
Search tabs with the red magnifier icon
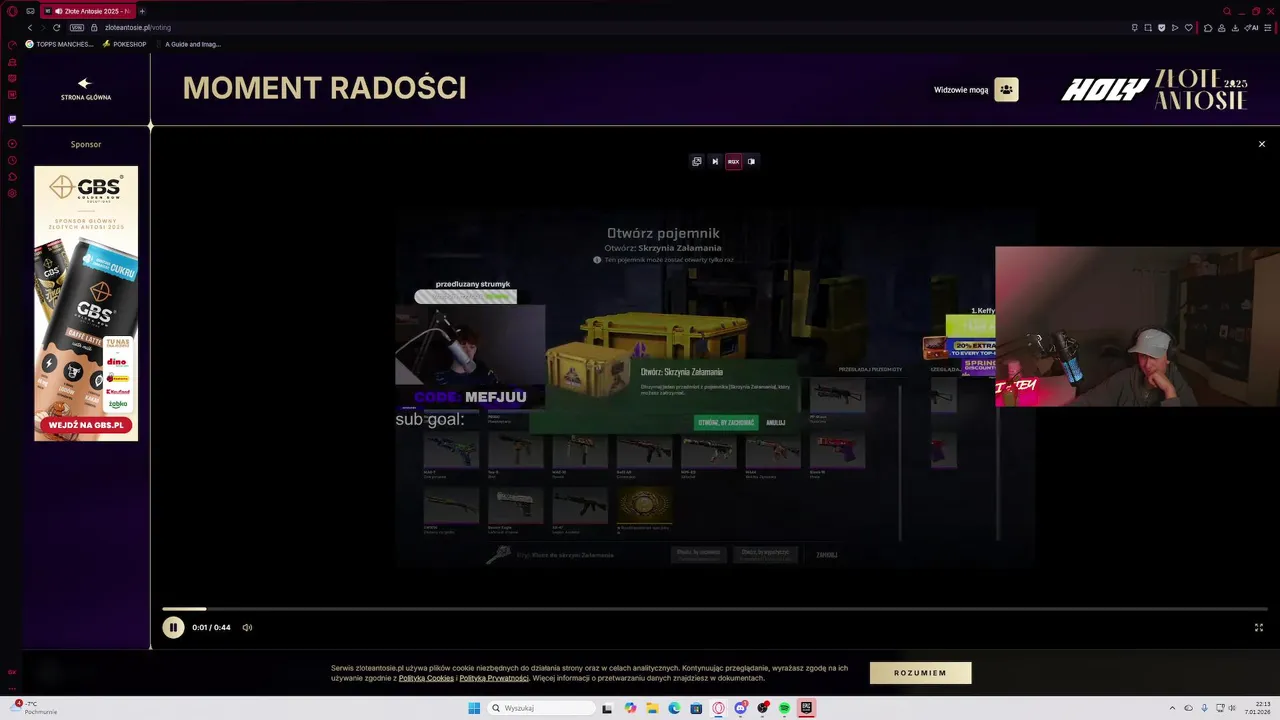1227,11
